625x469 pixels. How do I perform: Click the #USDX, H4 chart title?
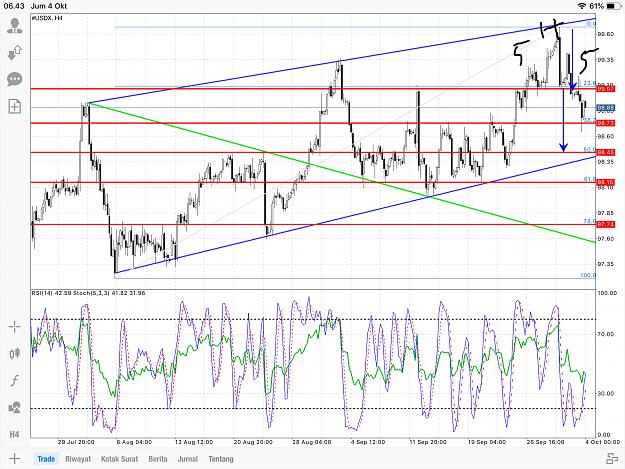(47, 18)
